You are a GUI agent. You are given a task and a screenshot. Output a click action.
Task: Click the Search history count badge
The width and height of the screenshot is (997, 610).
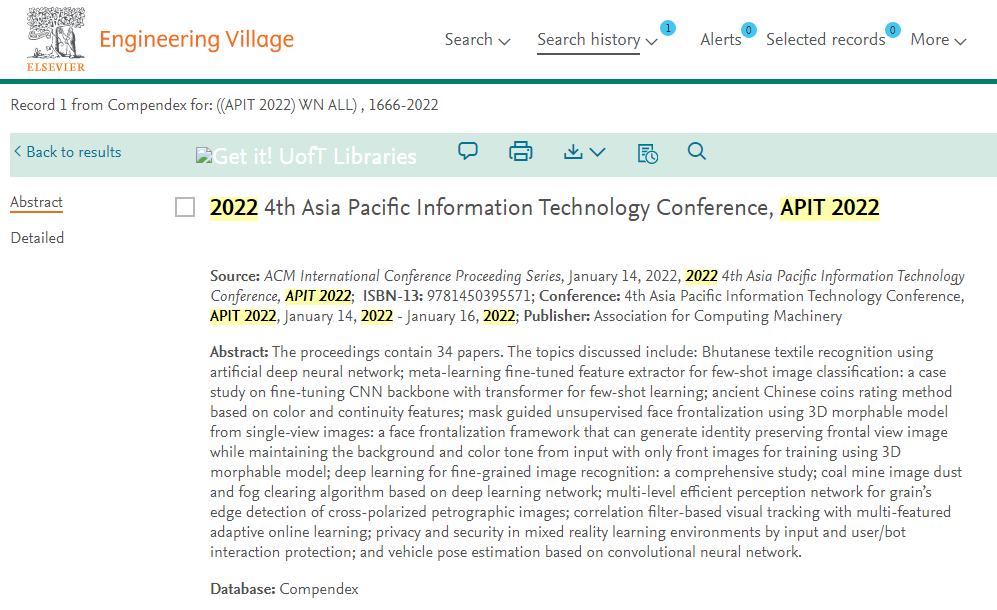667,28
